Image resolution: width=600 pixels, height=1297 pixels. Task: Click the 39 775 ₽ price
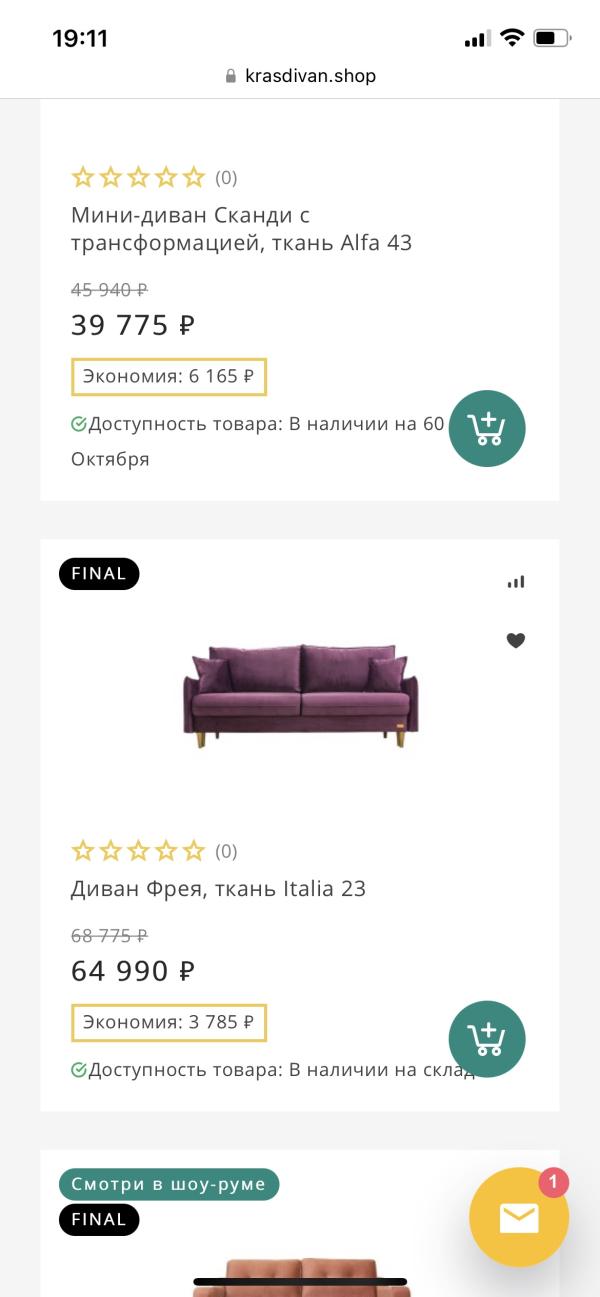(133, 325)
